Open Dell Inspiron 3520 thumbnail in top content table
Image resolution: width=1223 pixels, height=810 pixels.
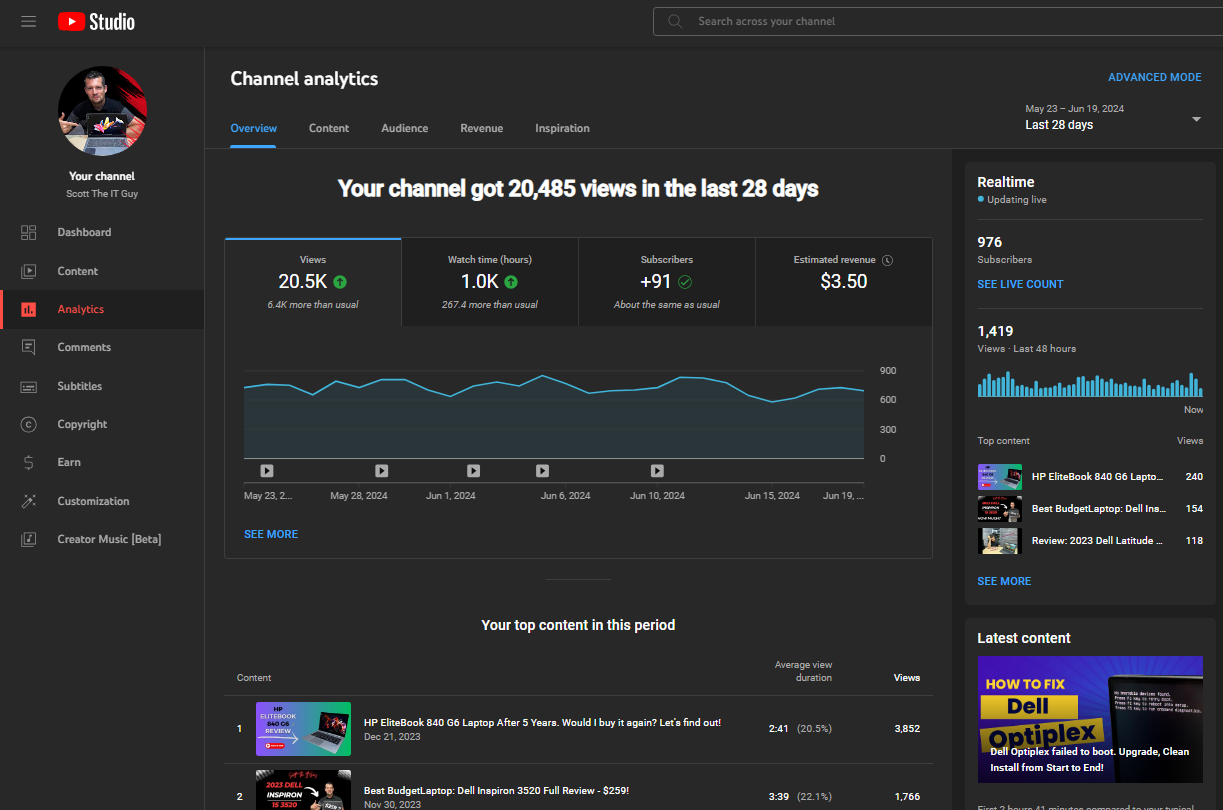303,790
